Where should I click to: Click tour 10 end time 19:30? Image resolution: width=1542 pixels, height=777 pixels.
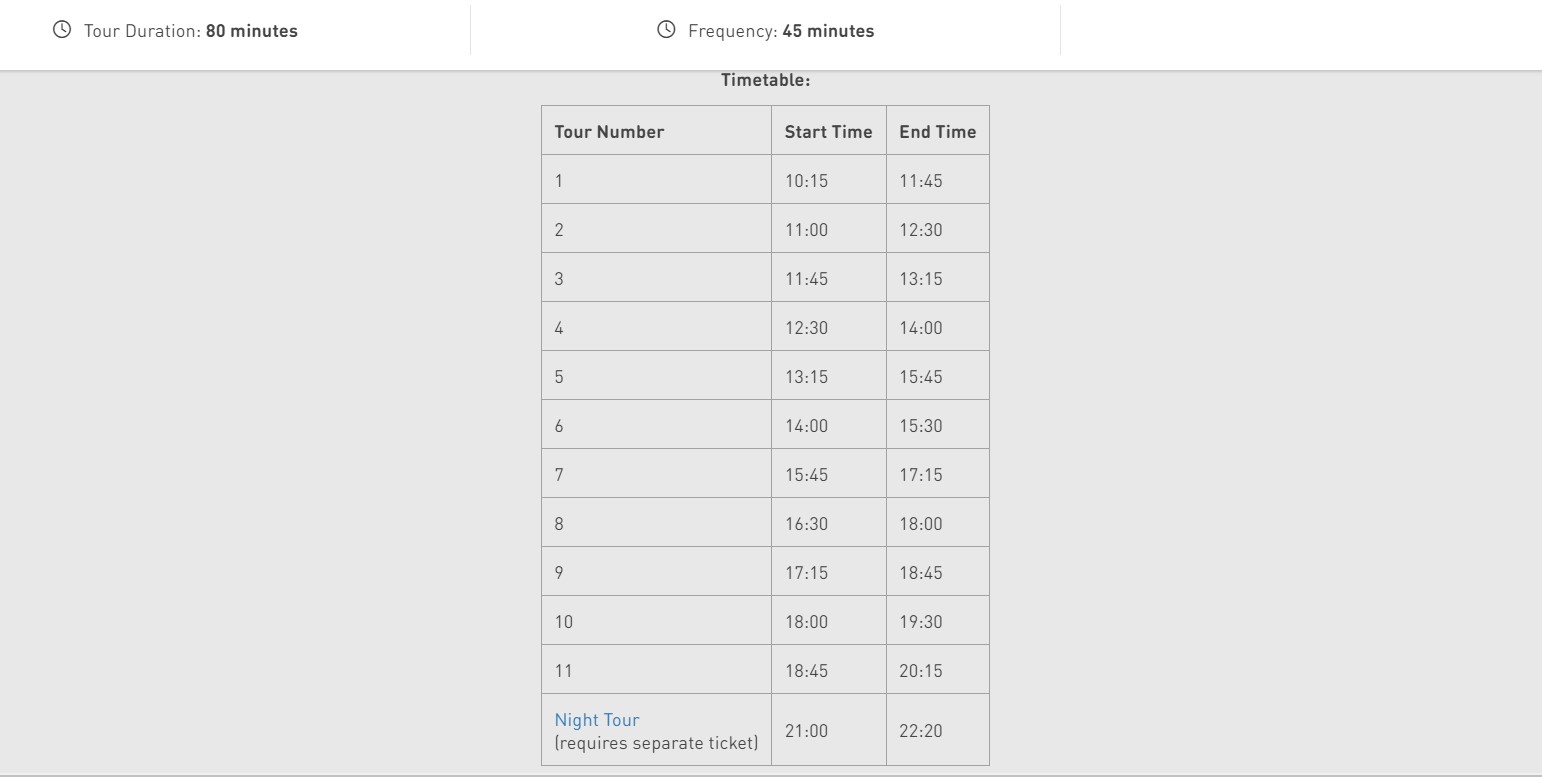(x=921, y=622)
